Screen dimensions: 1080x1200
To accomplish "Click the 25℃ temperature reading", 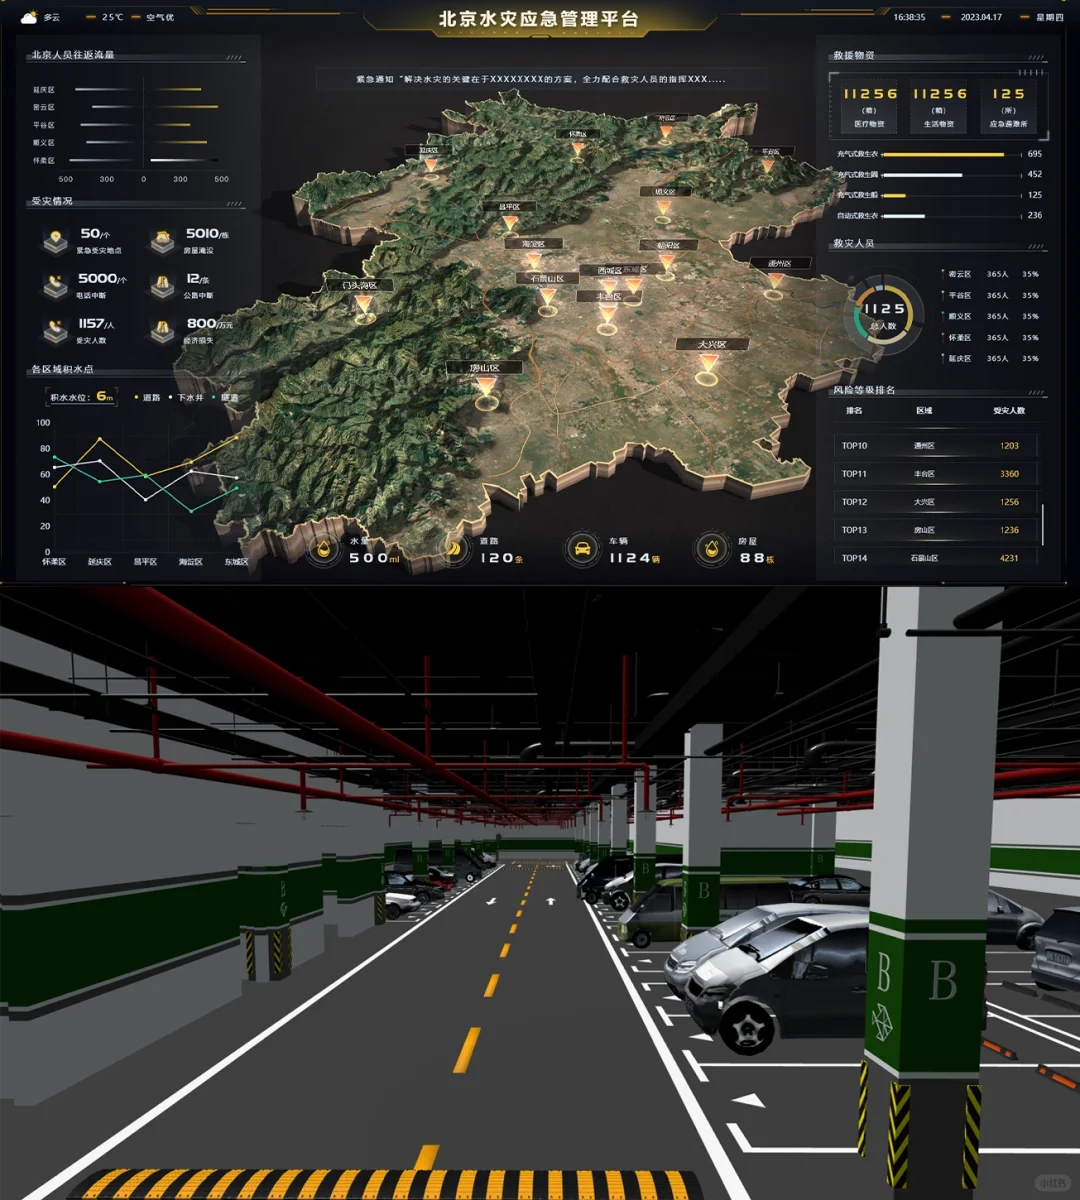I will pyautogui.click(x=113, y=17).
